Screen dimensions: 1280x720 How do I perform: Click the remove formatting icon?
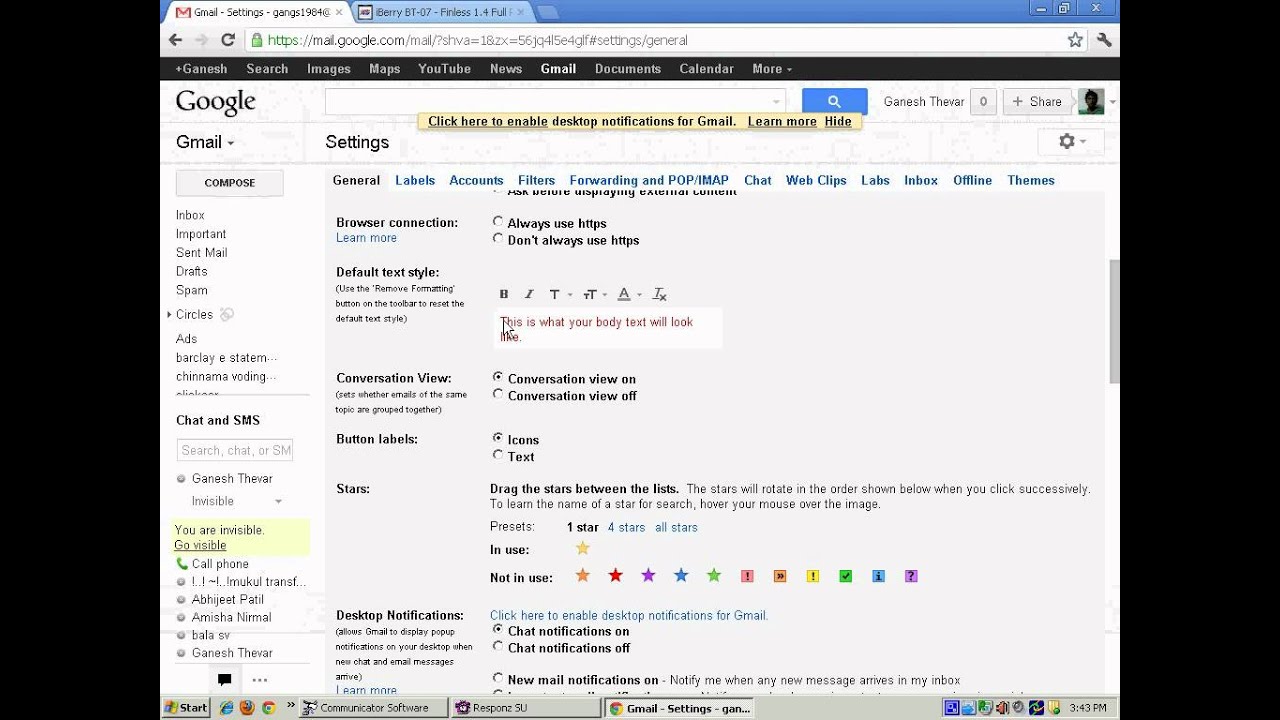[659, 294]
